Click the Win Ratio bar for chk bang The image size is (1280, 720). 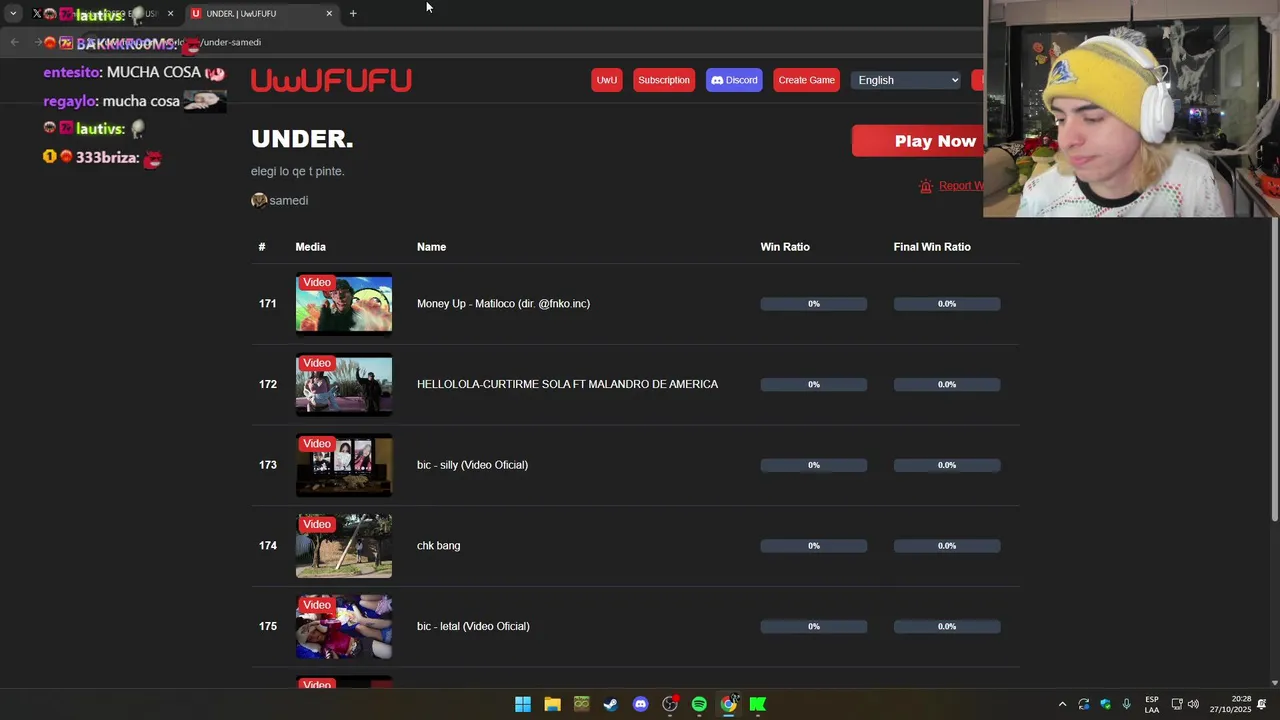[x=814, y=546]
